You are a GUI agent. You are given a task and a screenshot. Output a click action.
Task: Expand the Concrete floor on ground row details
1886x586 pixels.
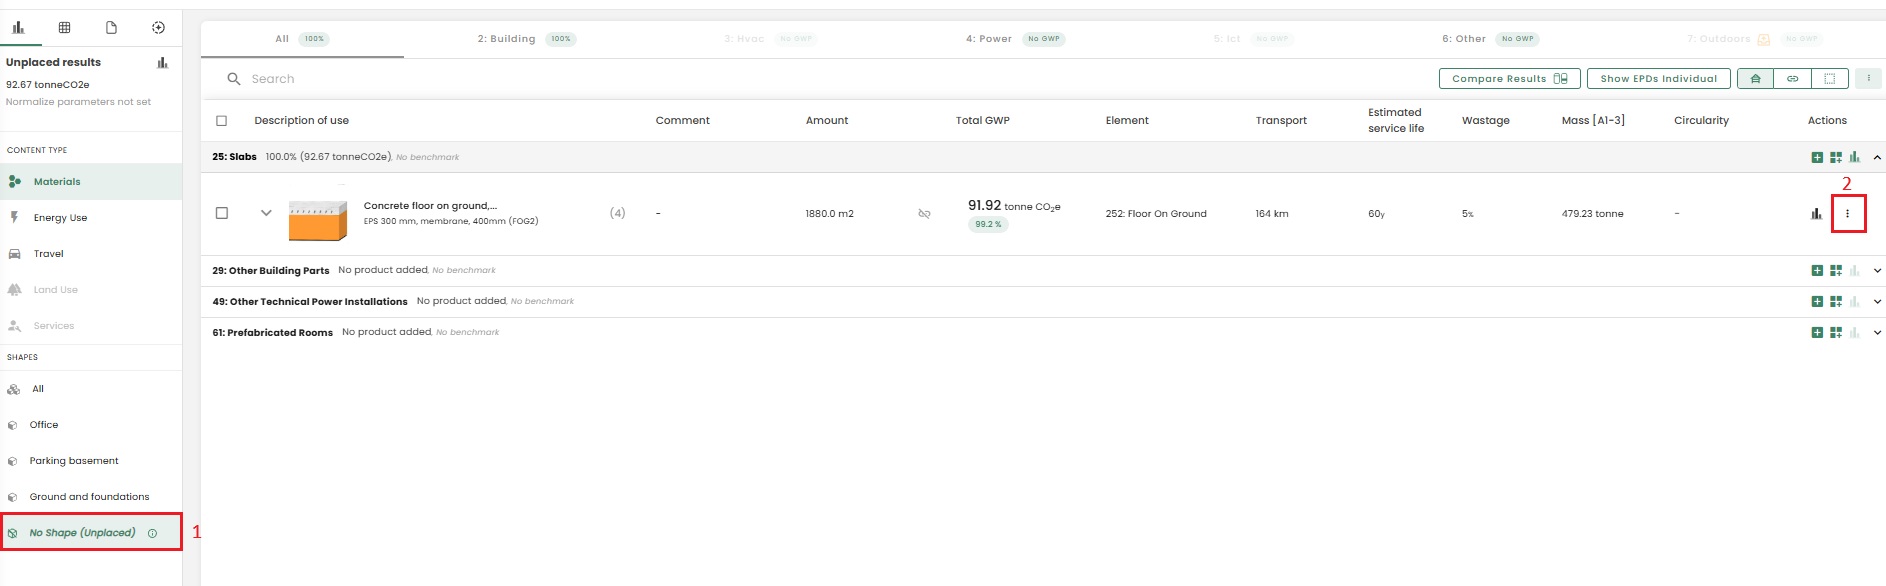[x=266, y=213]
